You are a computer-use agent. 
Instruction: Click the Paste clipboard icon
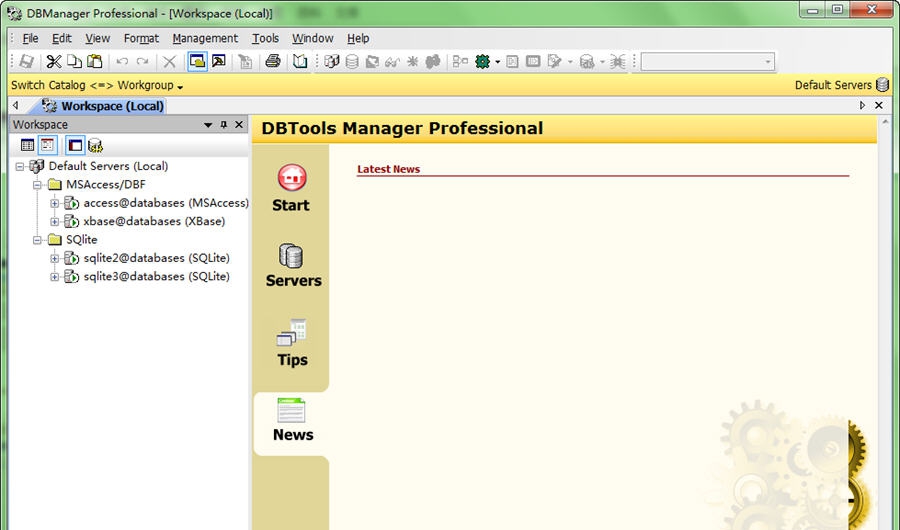coord(94,62)
